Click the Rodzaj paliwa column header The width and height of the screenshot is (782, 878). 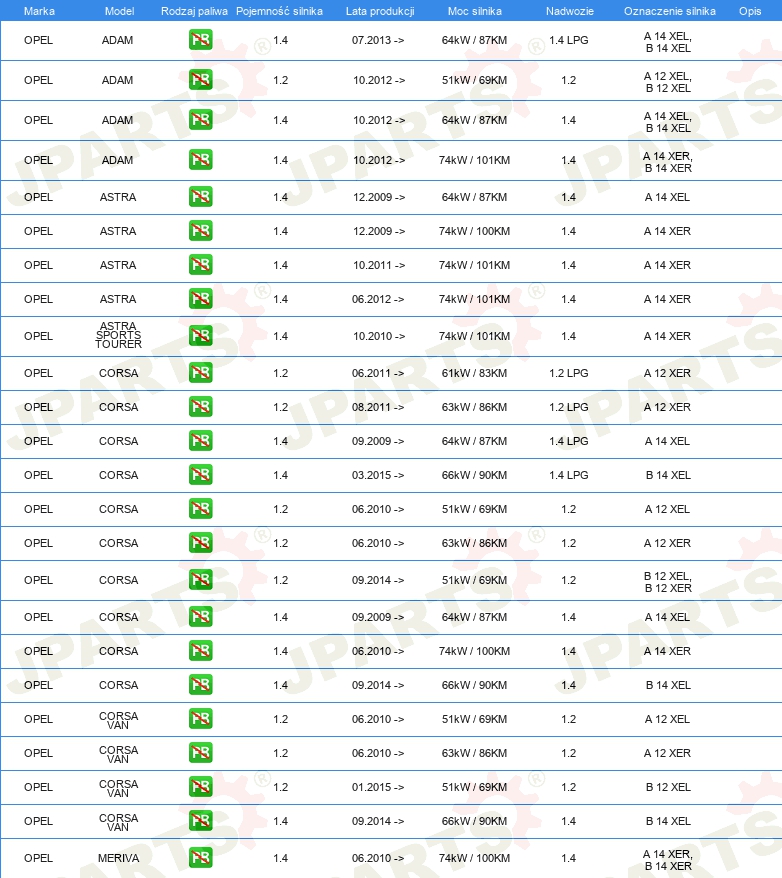[x=194, y=11]
